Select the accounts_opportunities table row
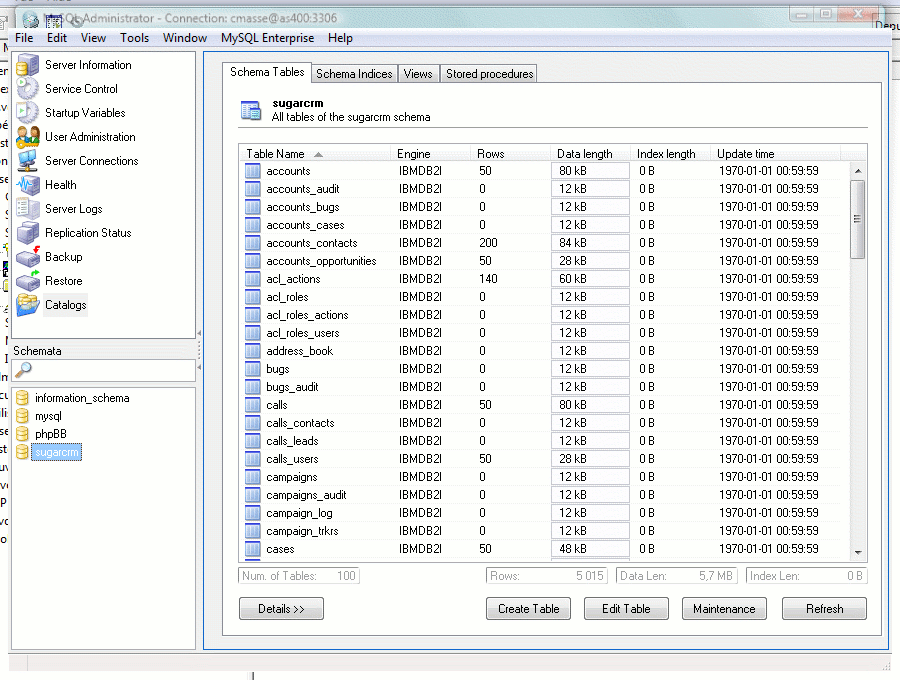Viewport: 900px width, 680px height. coord(544,261)
